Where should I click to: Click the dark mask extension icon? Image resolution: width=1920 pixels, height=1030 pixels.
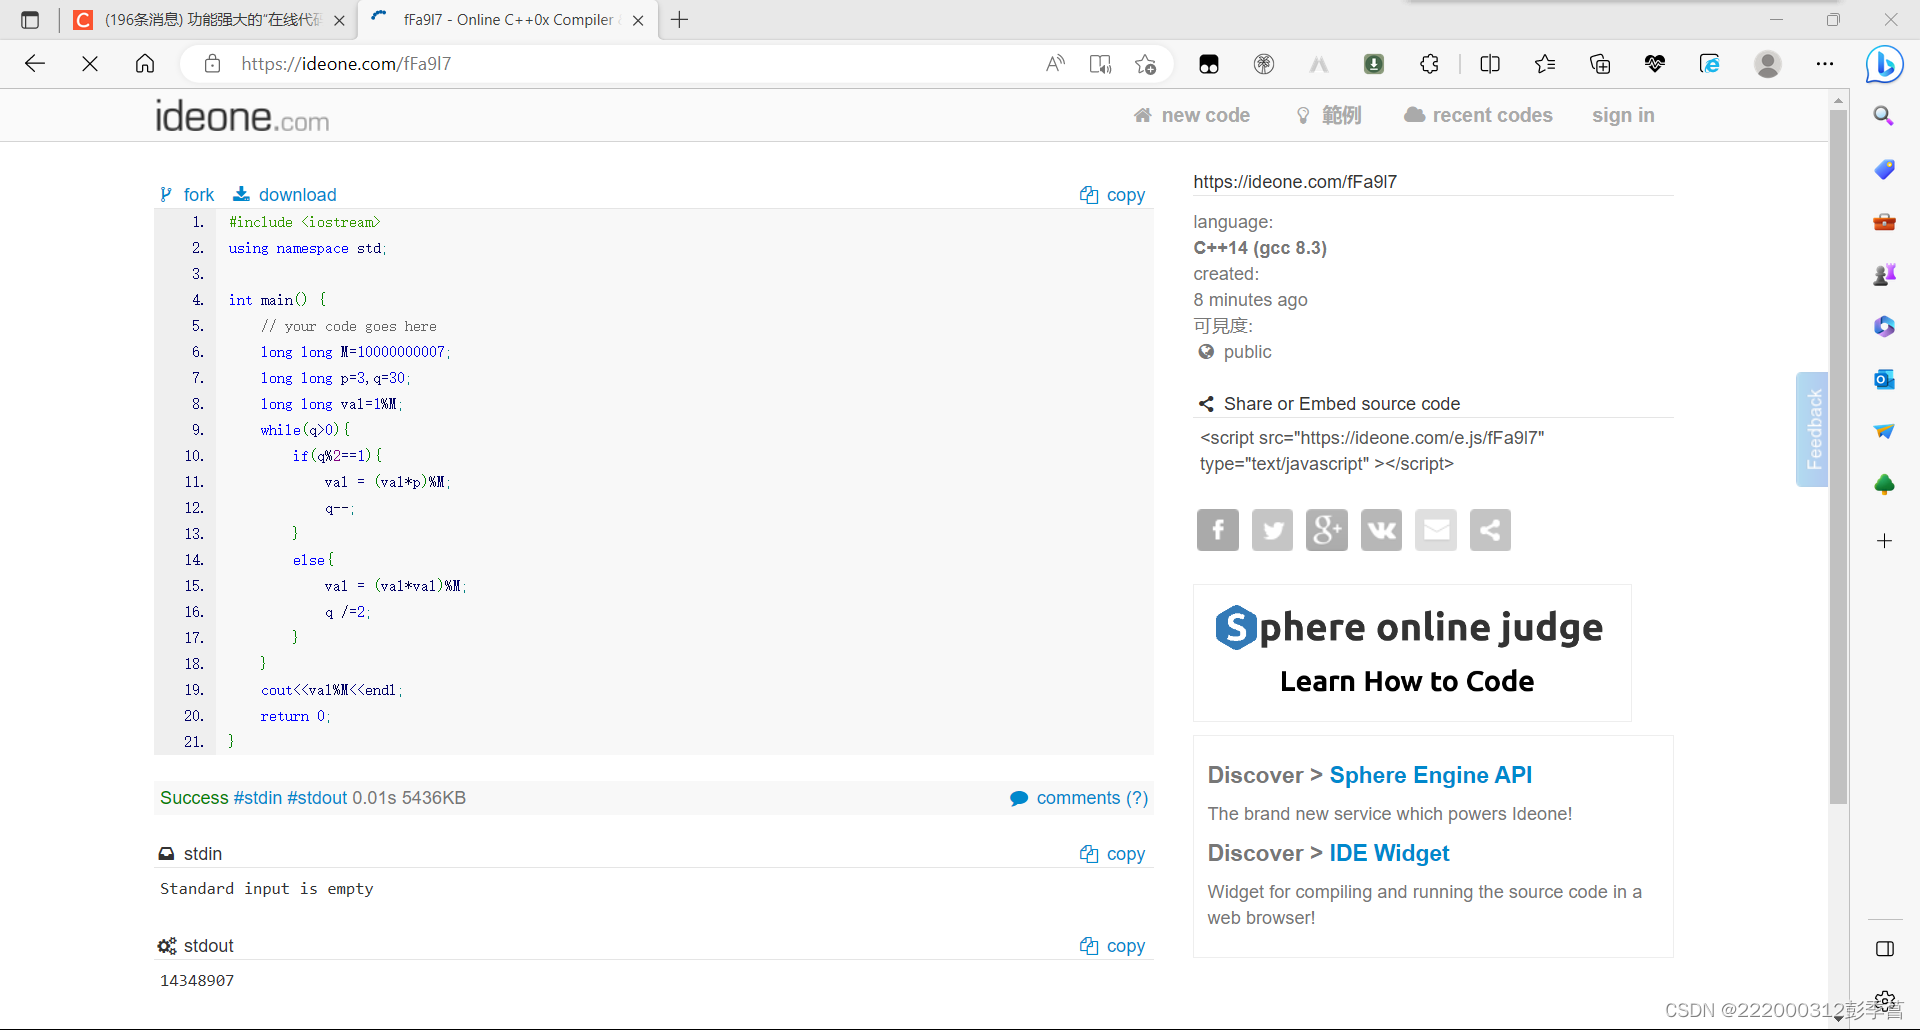[x=1209, y=64]
